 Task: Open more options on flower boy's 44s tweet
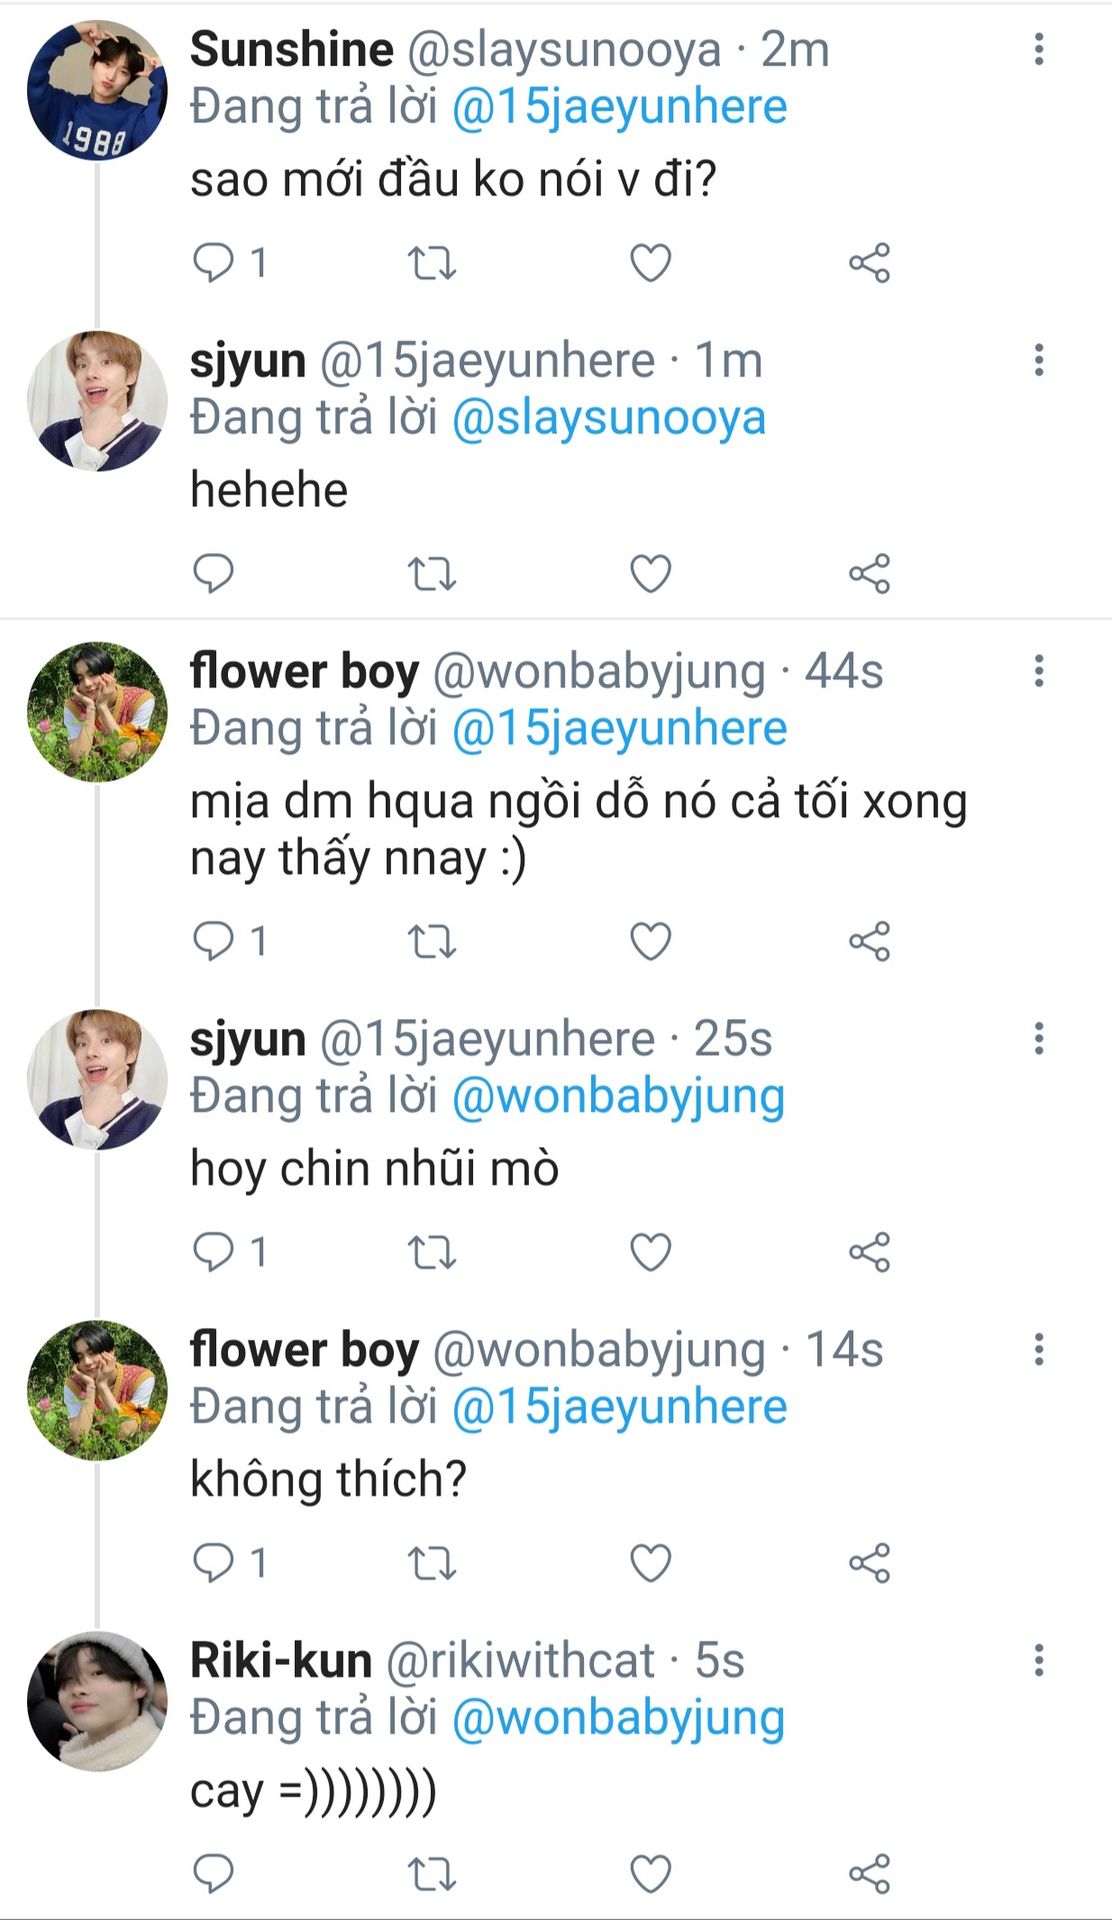(x=1039, y=671)
